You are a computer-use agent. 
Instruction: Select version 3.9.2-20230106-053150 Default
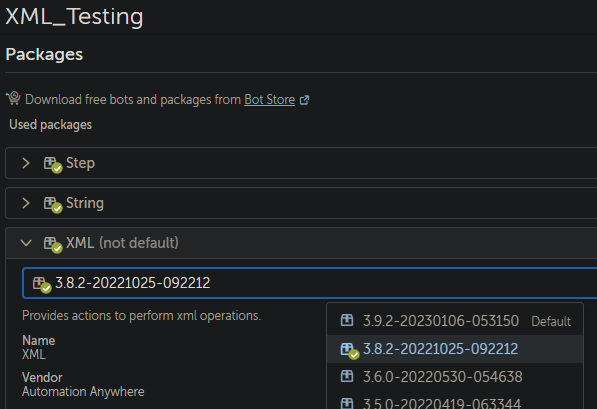click(455, 321)
